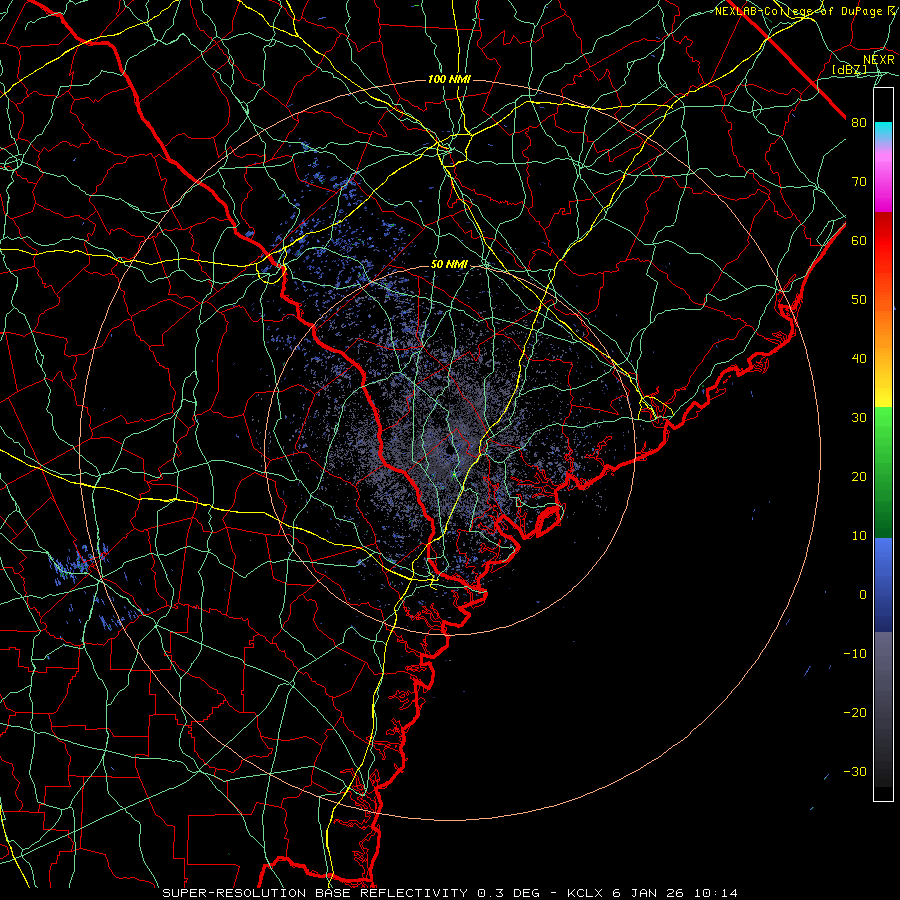
Task: Click the '30' value on the dBZ scale
Action: (x=859, y=418)
